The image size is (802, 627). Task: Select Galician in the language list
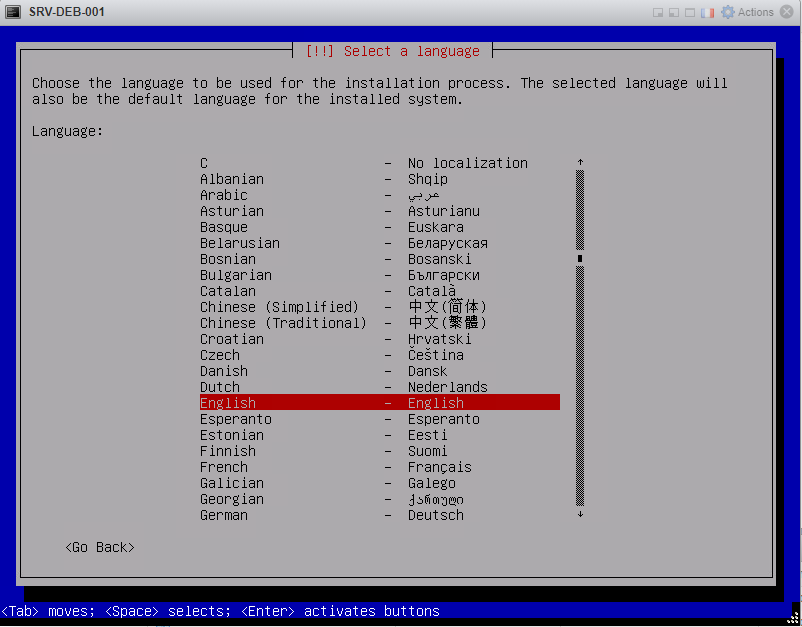coord(380,483)
